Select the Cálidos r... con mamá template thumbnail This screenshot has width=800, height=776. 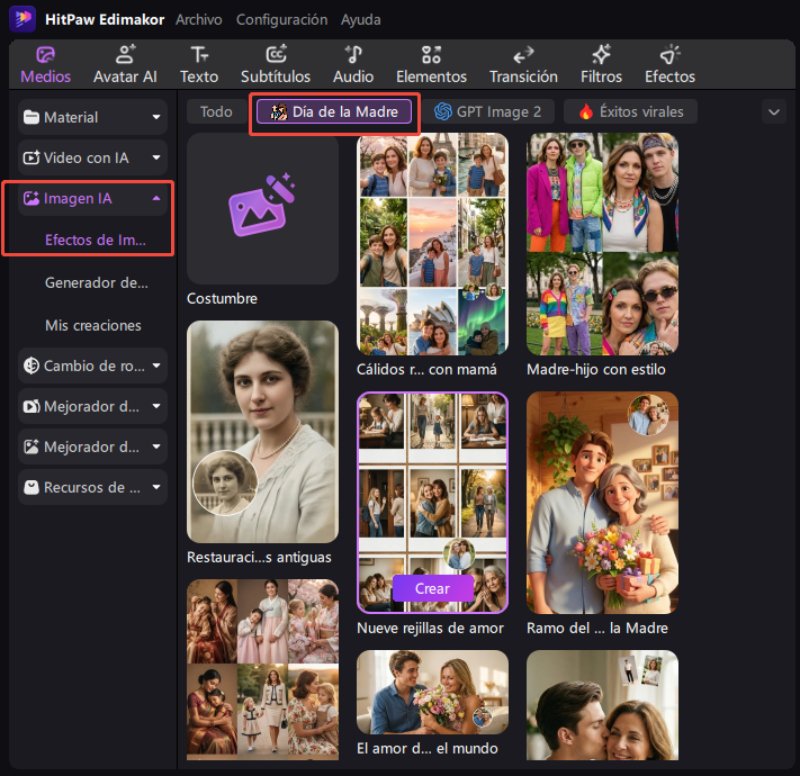point(433,244)
